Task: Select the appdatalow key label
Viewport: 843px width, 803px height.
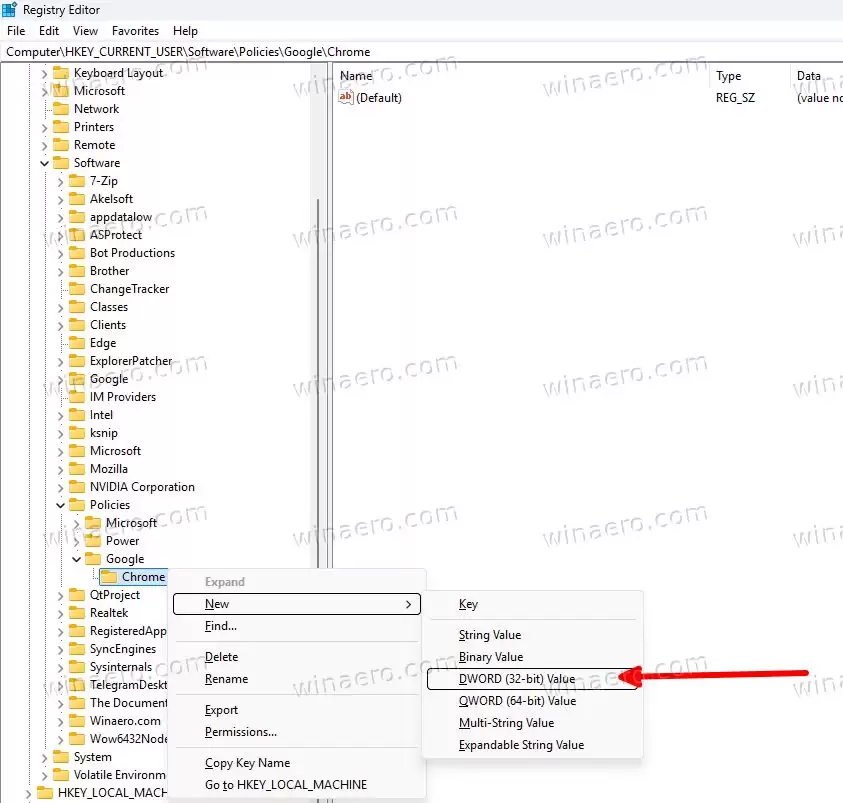Action: tap(121, 217)
